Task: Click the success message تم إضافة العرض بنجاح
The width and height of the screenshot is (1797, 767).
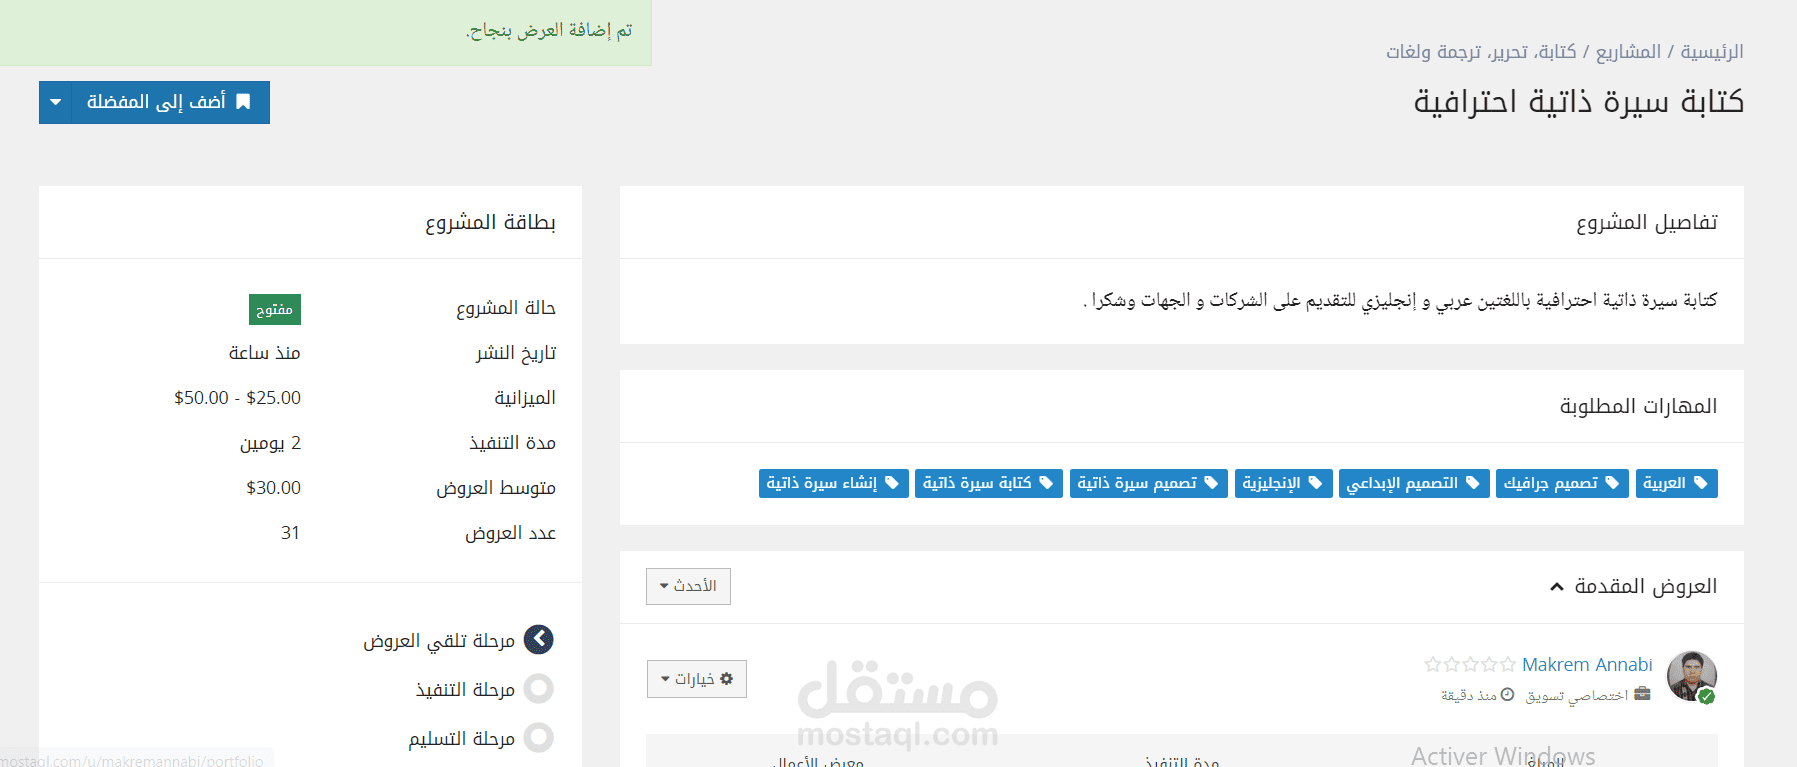Action: 549,31
